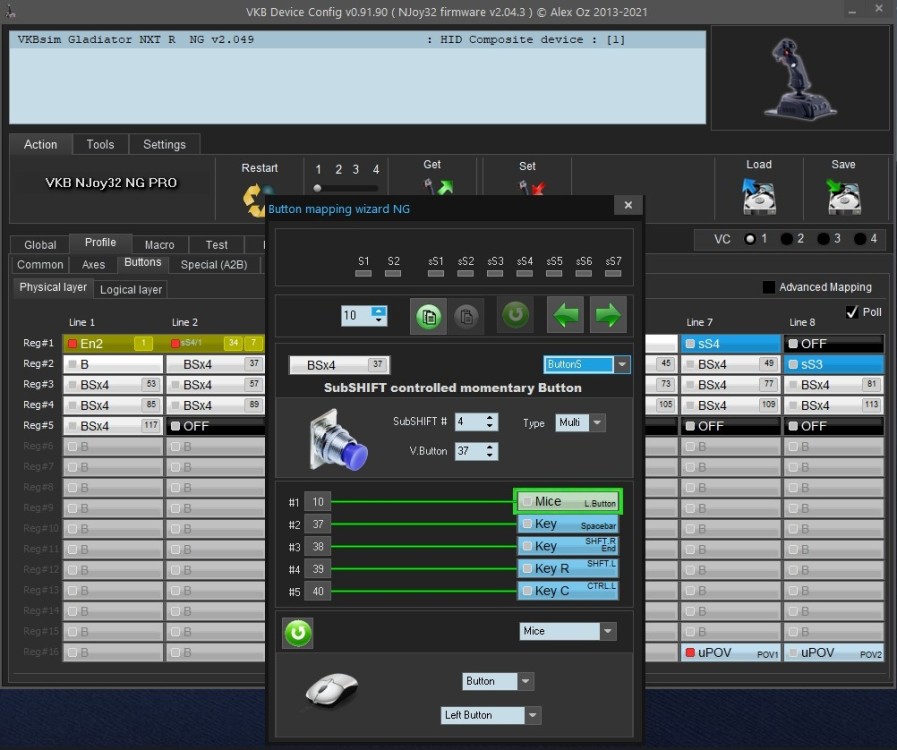Open the Logical layer tab

pos(131,289)
